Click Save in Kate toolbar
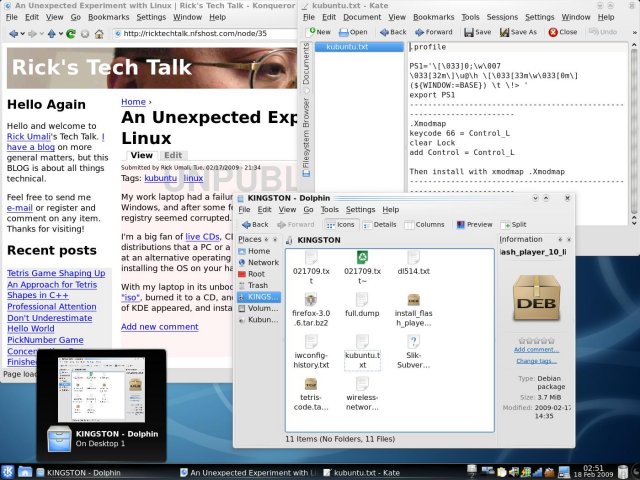 (478, 32)
